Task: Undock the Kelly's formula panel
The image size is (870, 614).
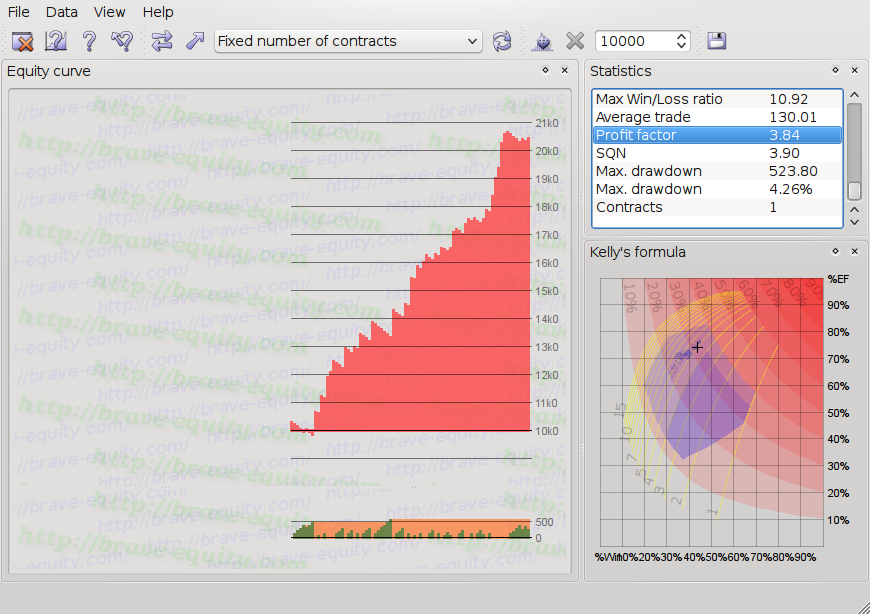Action: click(x=835, y=252)
